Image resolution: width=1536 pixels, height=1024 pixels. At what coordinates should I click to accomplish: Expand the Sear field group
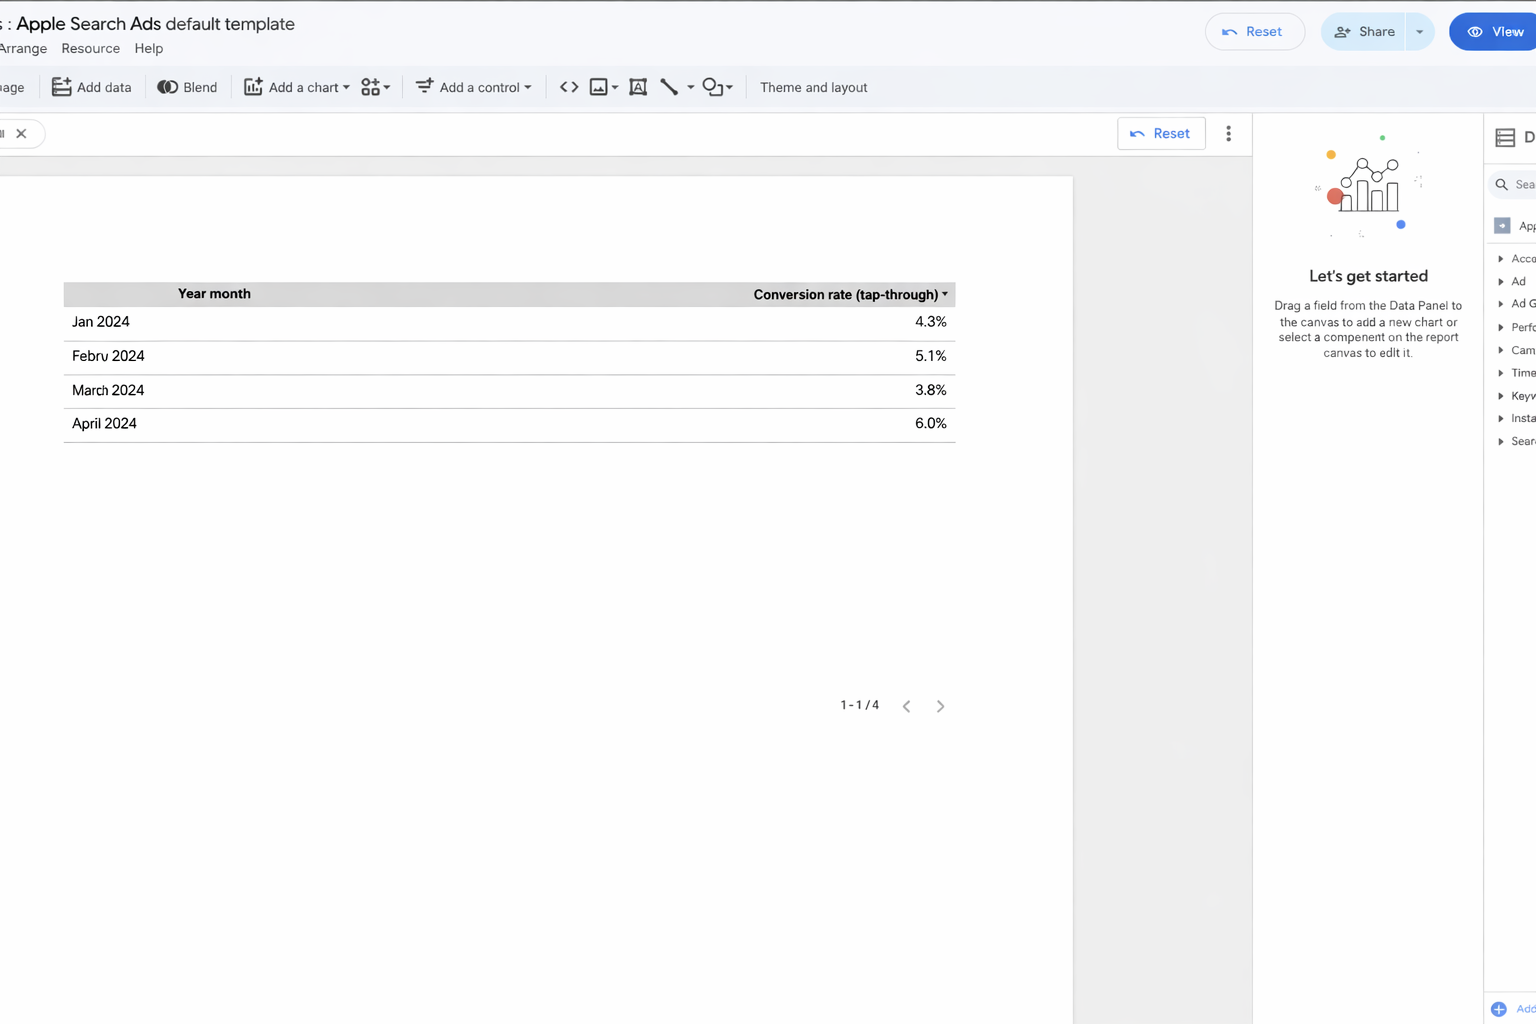click(1501, 442)
